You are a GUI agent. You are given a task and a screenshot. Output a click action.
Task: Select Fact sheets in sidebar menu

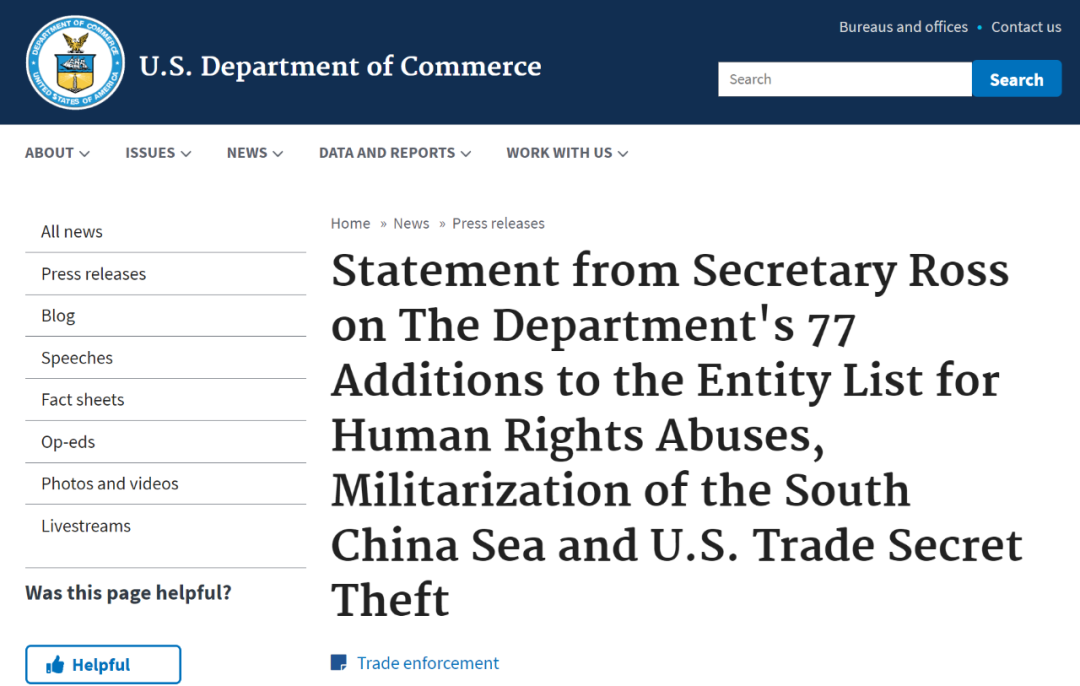tap(83, 400)
